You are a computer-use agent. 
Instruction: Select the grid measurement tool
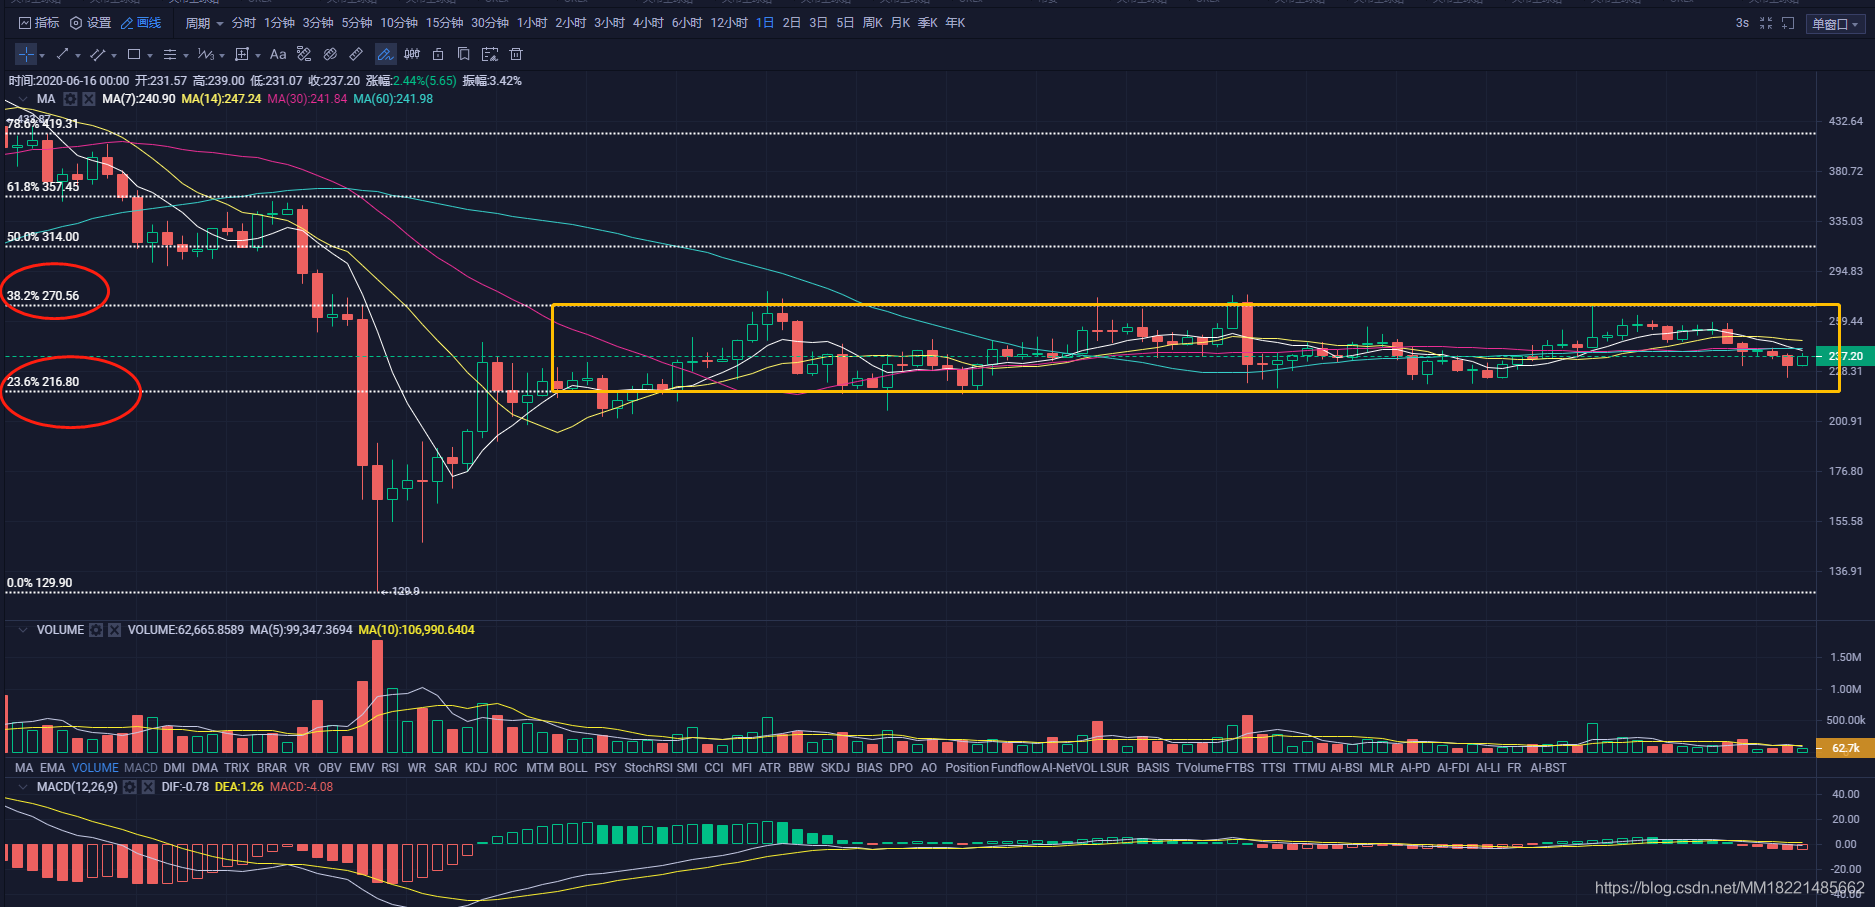coord(241,54)
